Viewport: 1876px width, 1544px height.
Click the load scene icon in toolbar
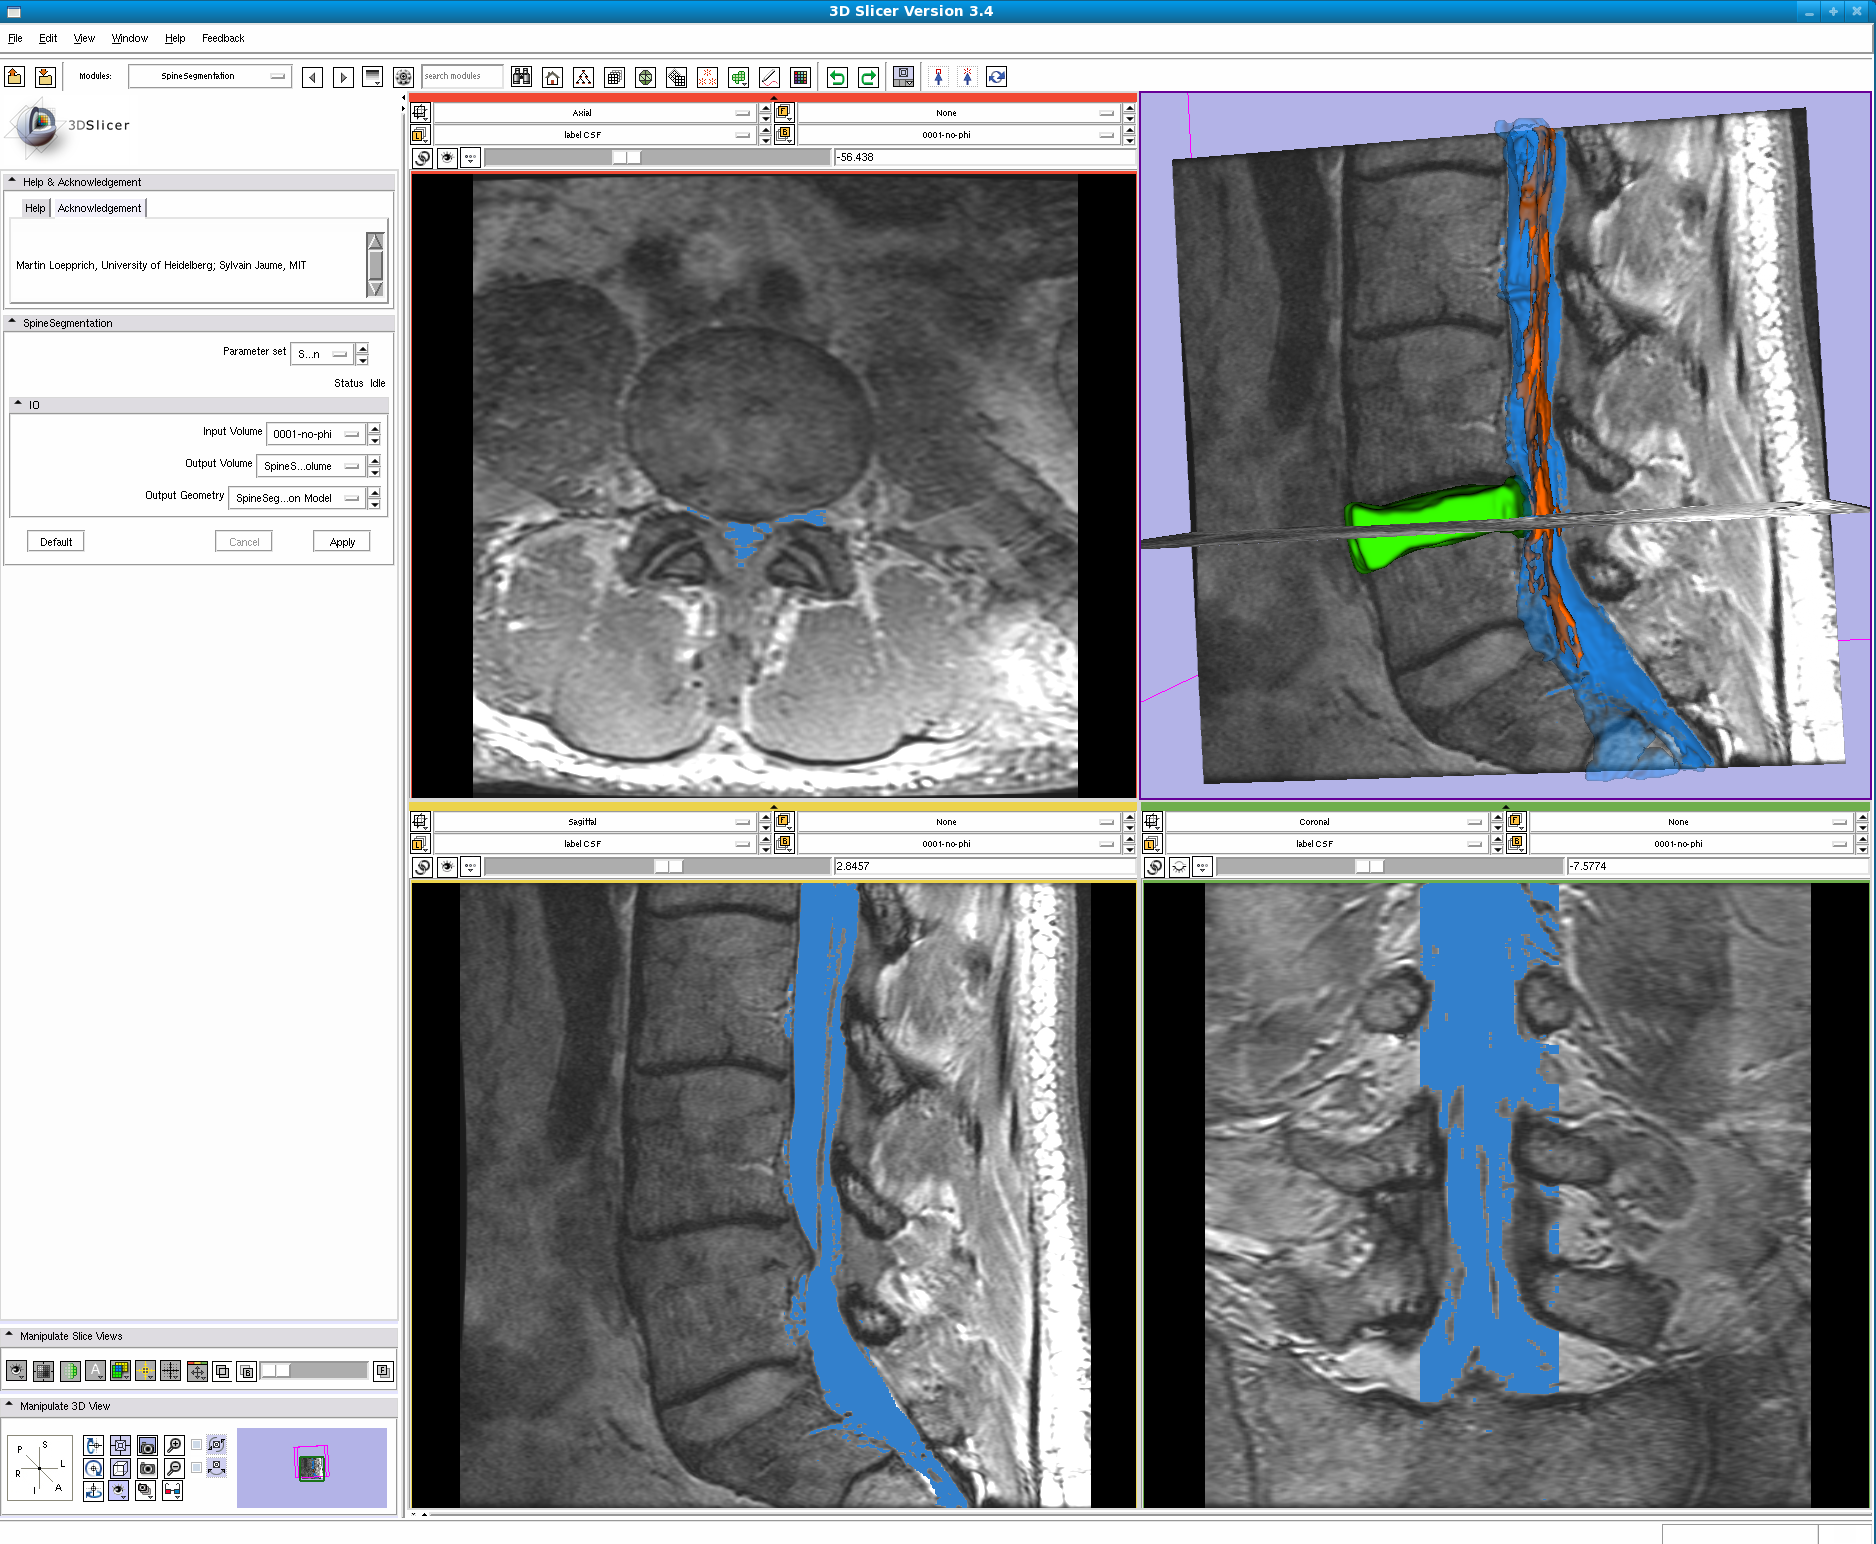coord(15,77)
